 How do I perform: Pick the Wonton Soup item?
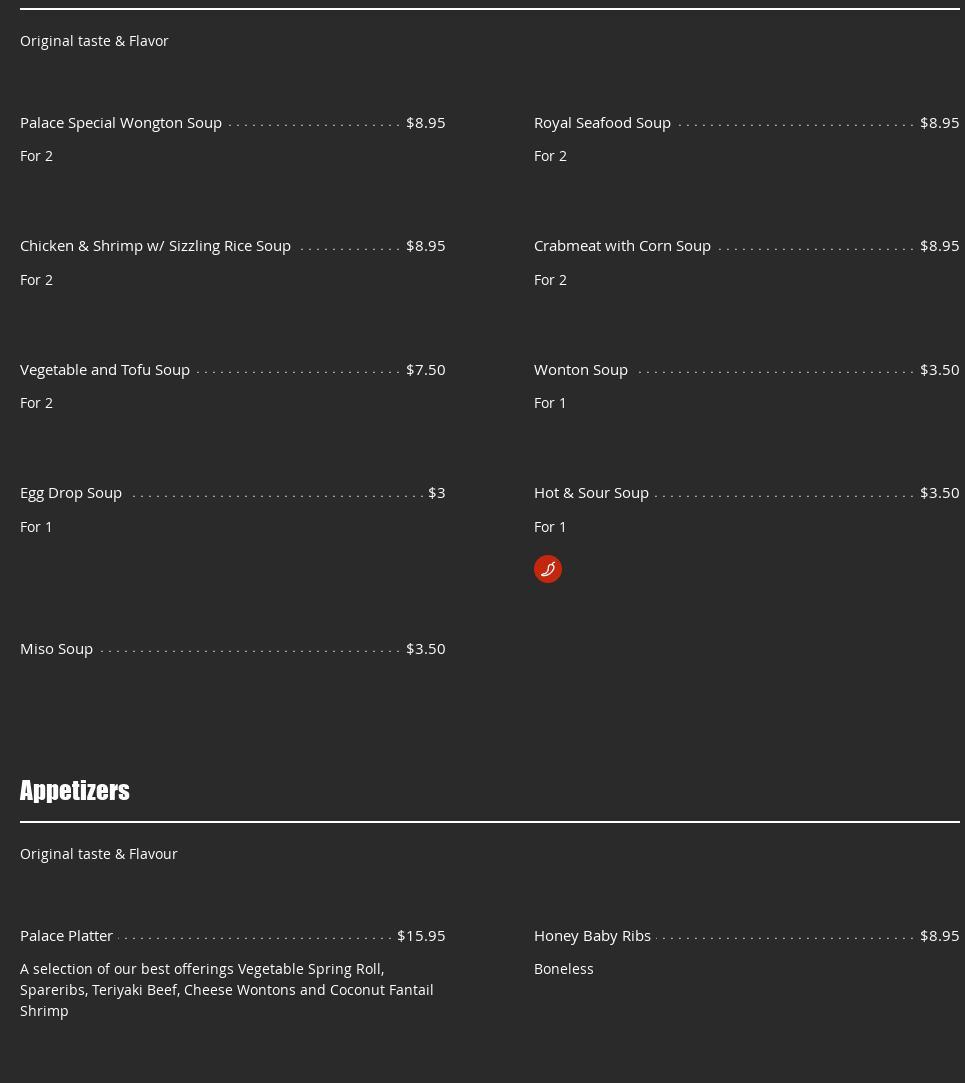(581, 370)
